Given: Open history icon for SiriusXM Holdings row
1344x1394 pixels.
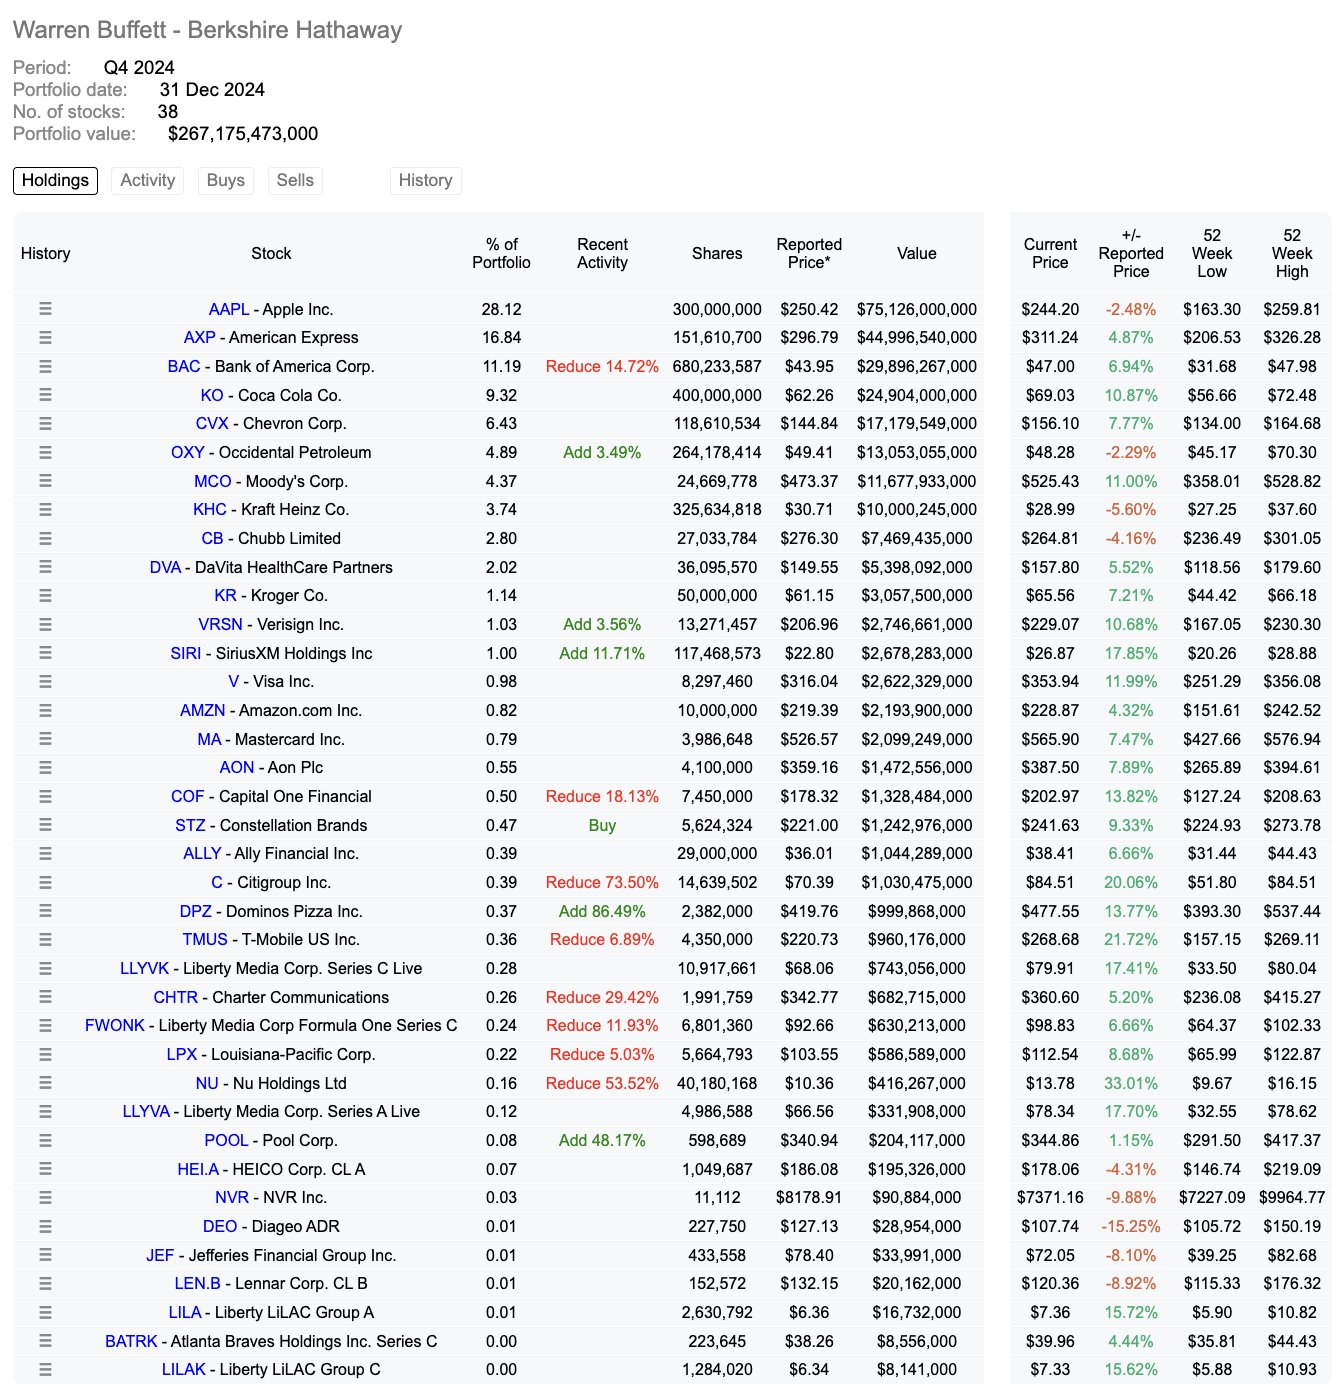Looking at the screenshot, I should [45, 653].
